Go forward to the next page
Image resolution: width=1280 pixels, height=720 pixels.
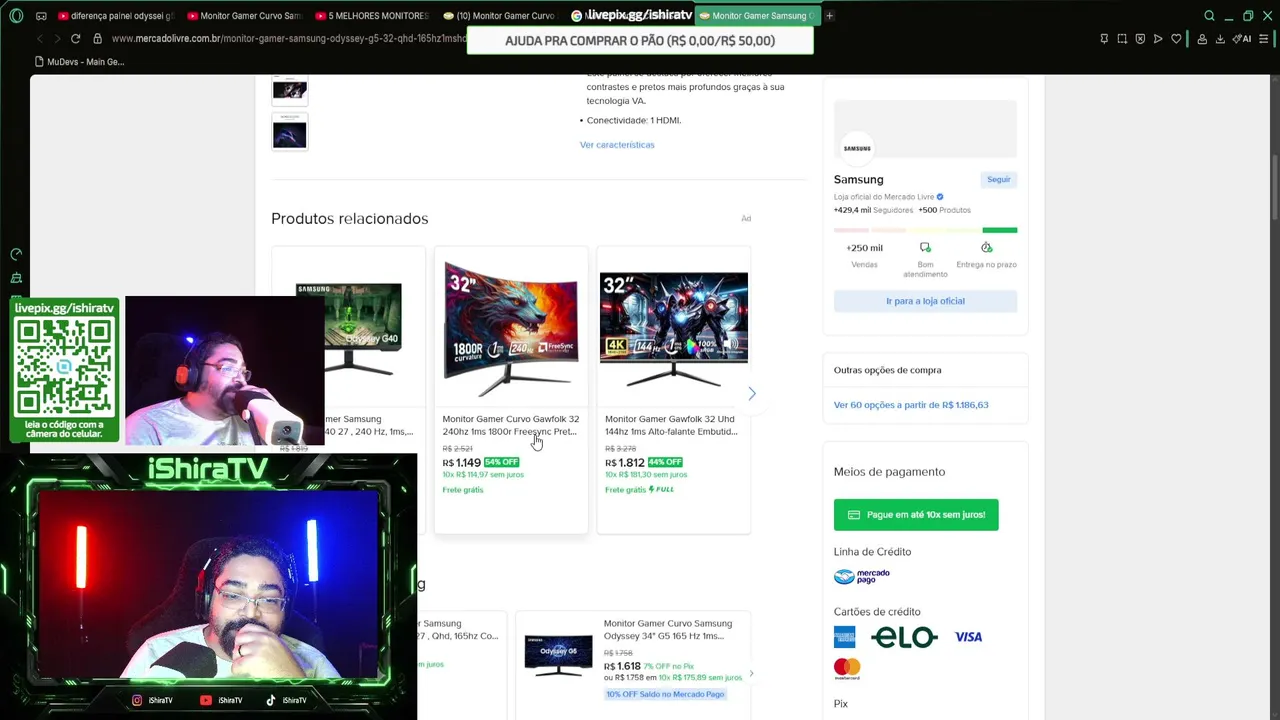point(56,39)
